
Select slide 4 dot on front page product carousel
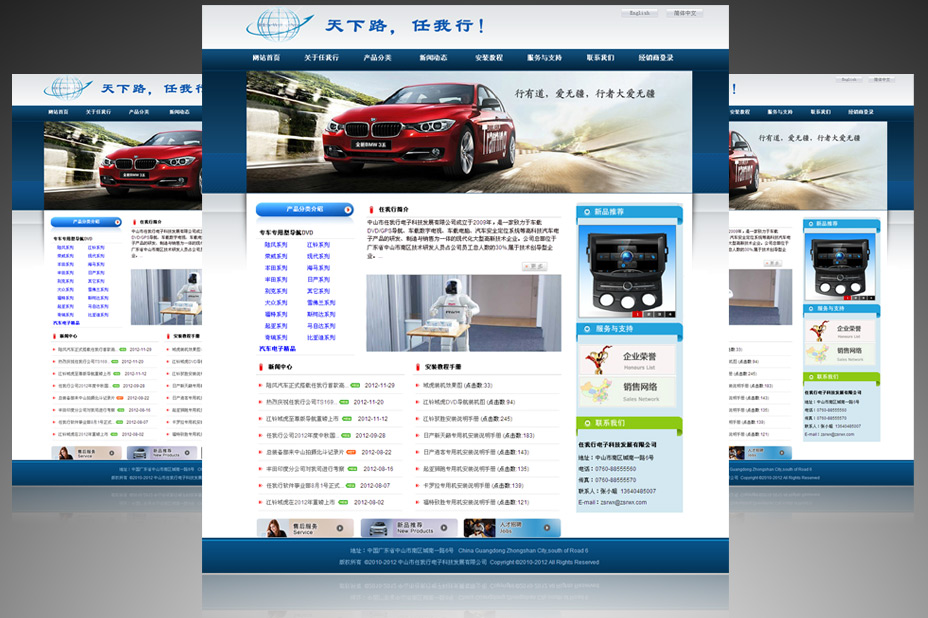670,314
